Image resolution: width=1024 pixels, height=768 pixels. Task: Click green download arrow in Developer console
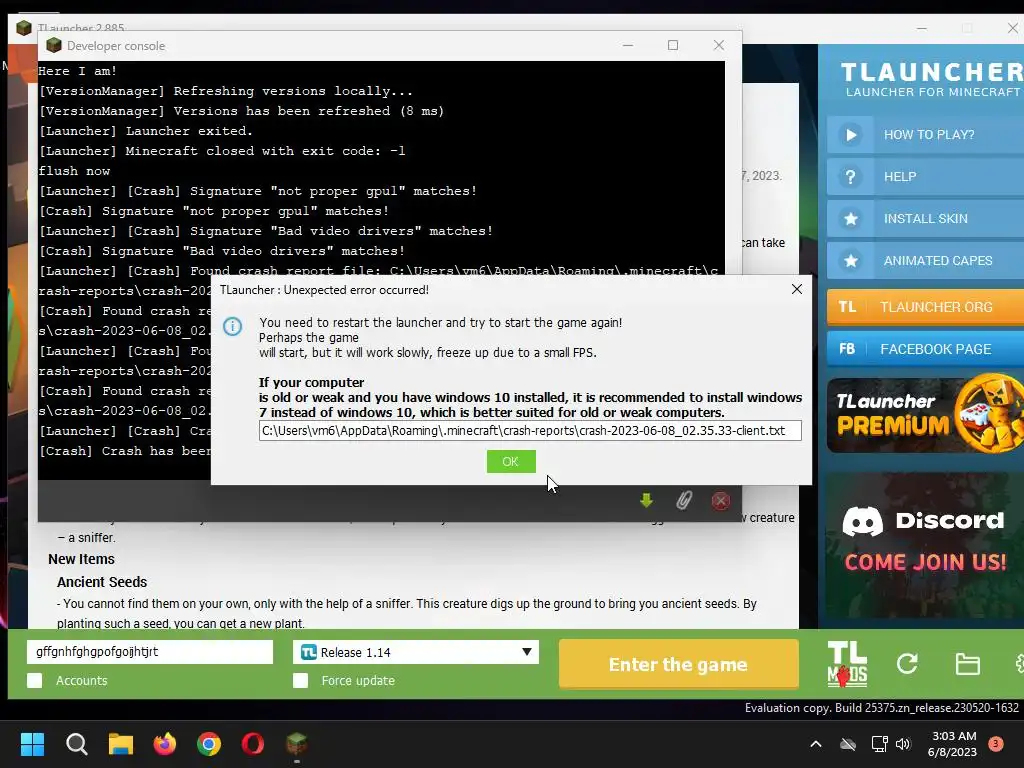pos(646,501)
